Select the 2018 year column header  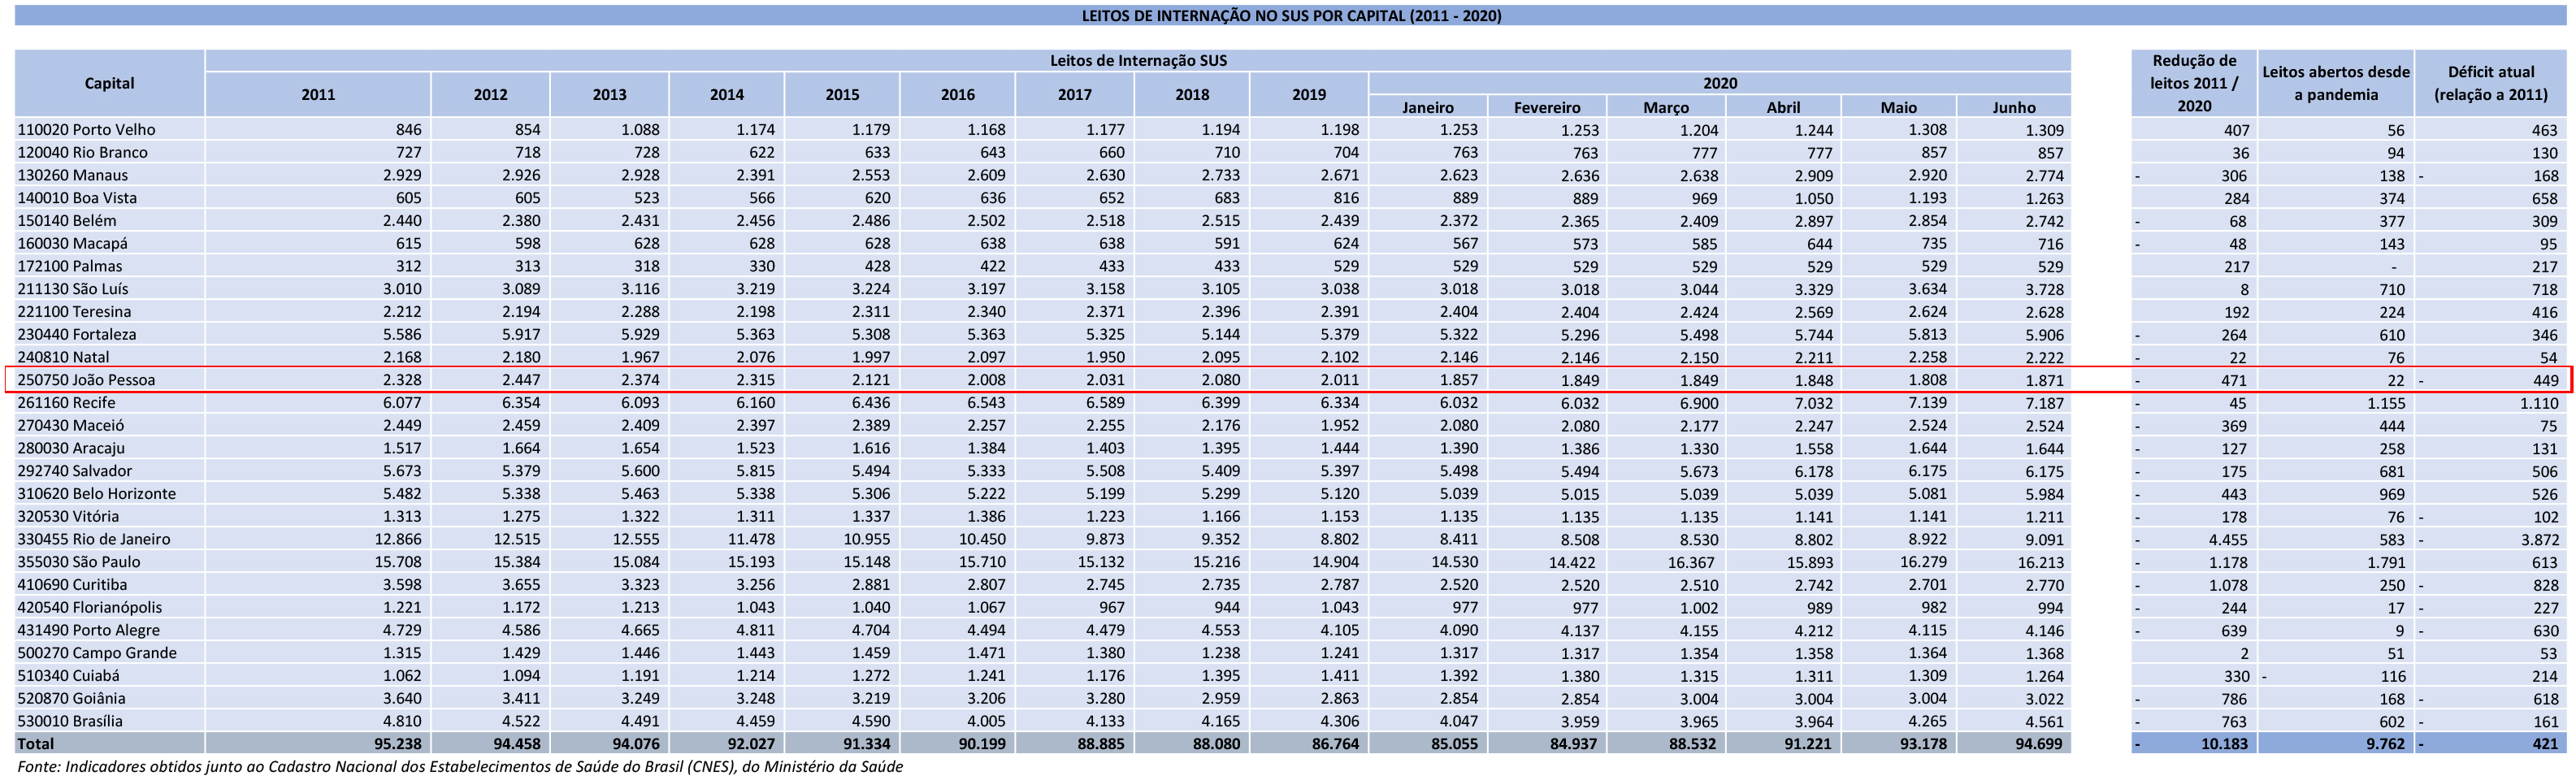(x=1192, y=95)
